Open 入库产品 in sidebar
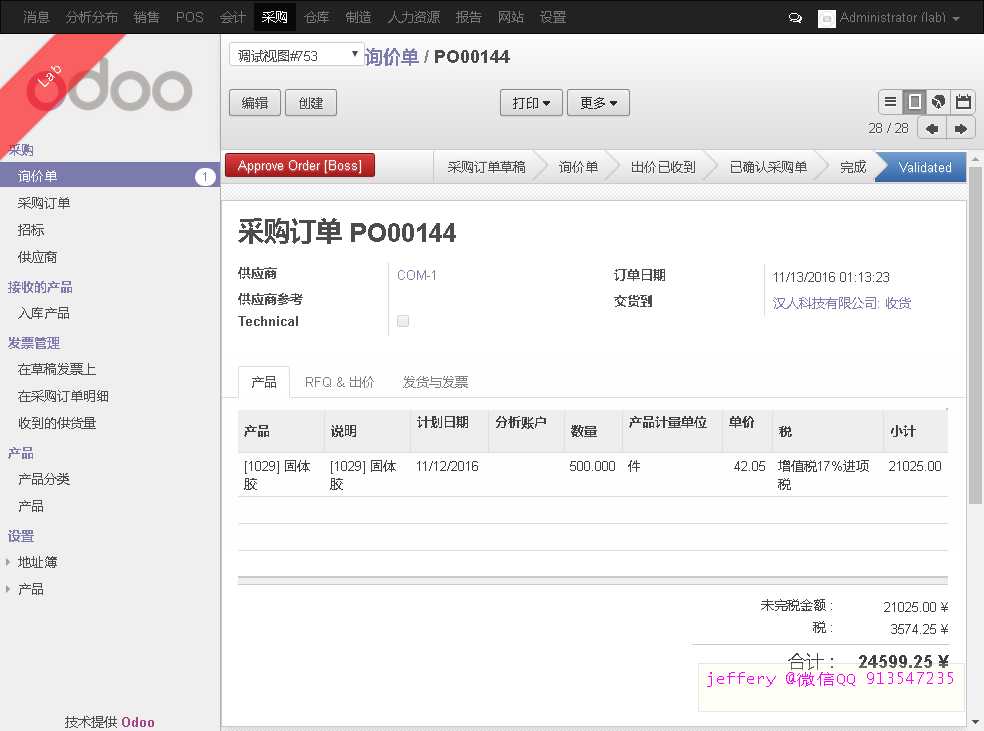 [x=43, y=313]
